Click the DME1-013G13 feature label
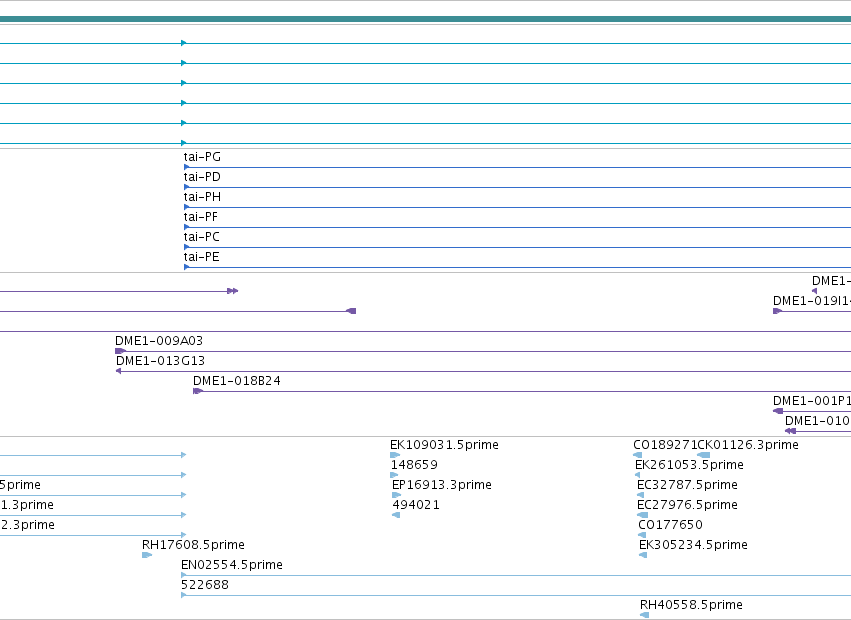 point(161,361)
